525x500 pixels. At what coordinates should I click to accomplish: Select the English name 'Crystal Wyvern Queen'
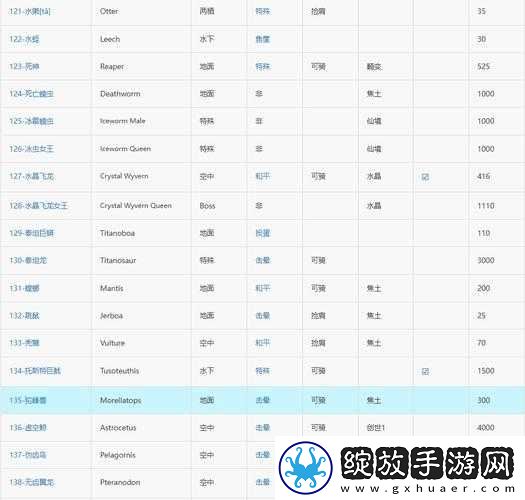coord(136,206)
